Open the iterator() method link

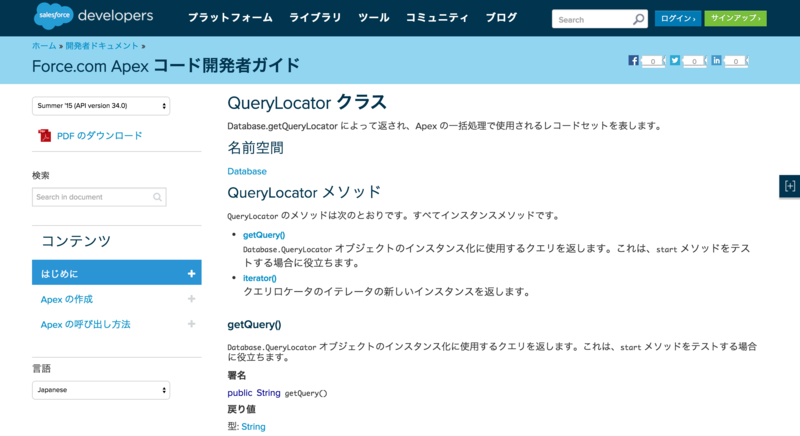click(x=260, y=278)
